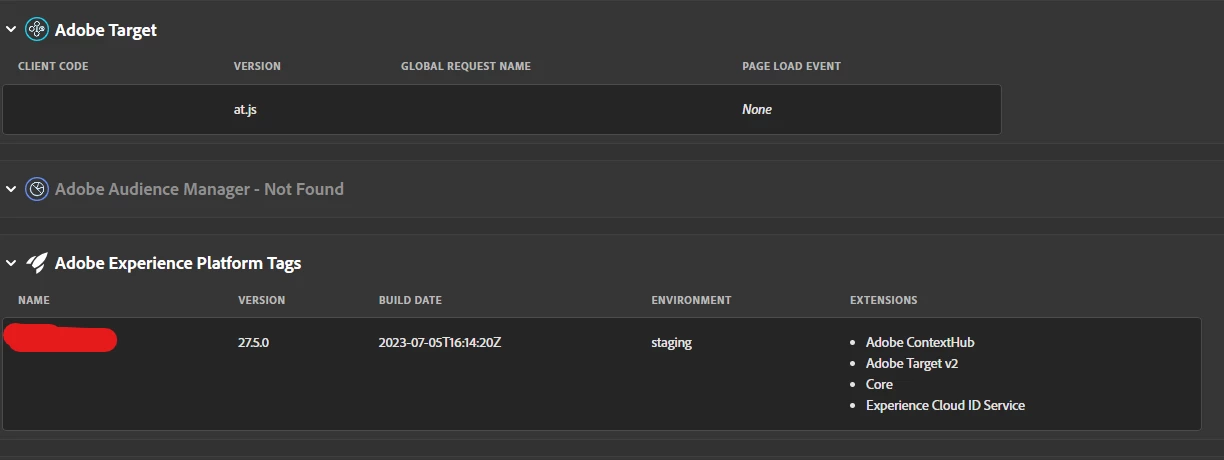Screen dimensions: 1224x460
Task: Click the NAME column header in Tags
Action: pyautogui.click(x=34, y=300)
